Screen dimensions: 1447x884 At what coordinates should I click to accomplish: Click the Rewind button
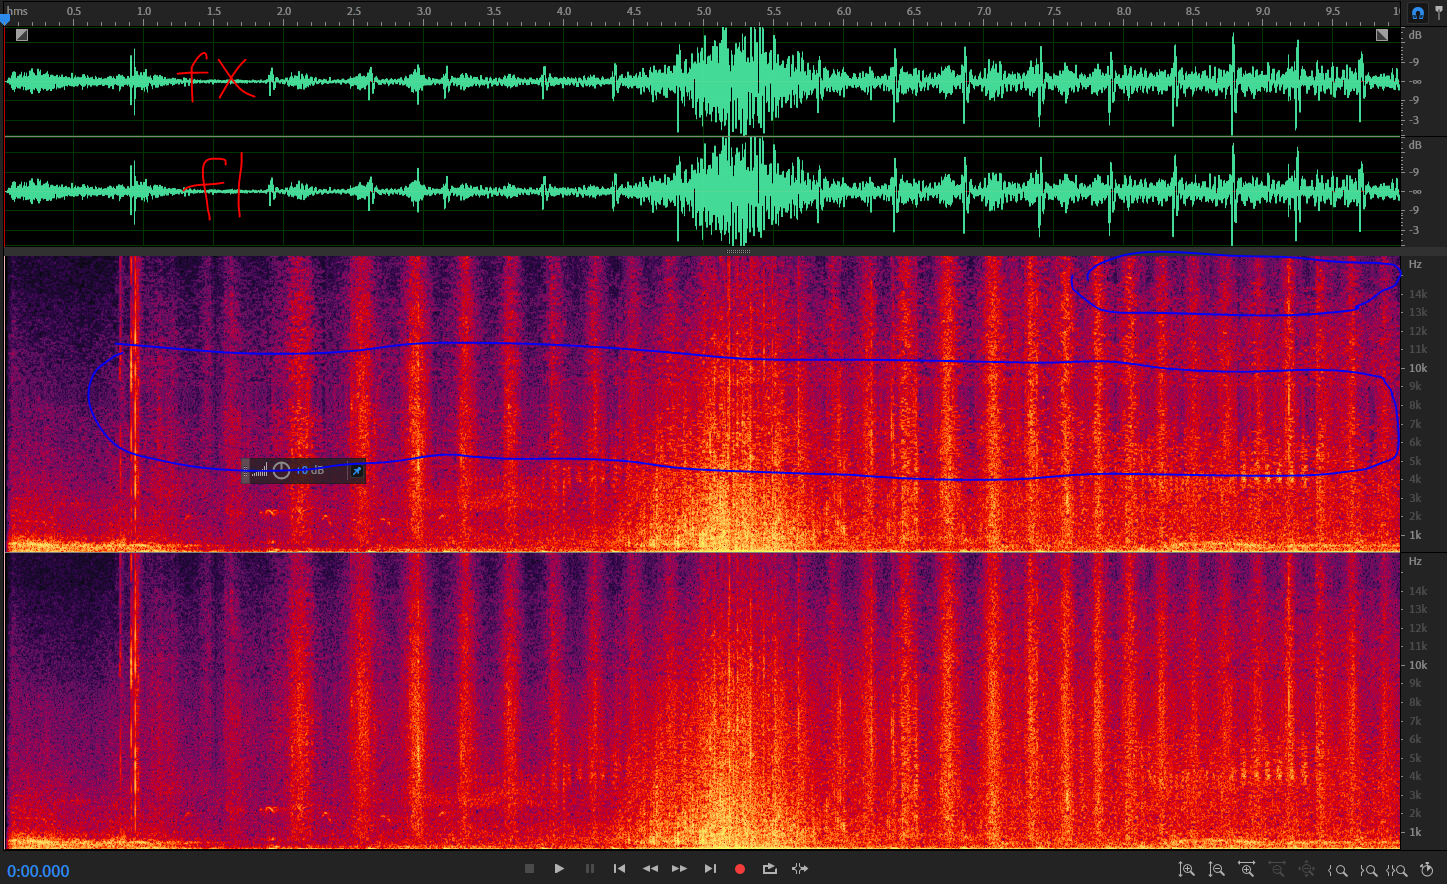(650, 869)
